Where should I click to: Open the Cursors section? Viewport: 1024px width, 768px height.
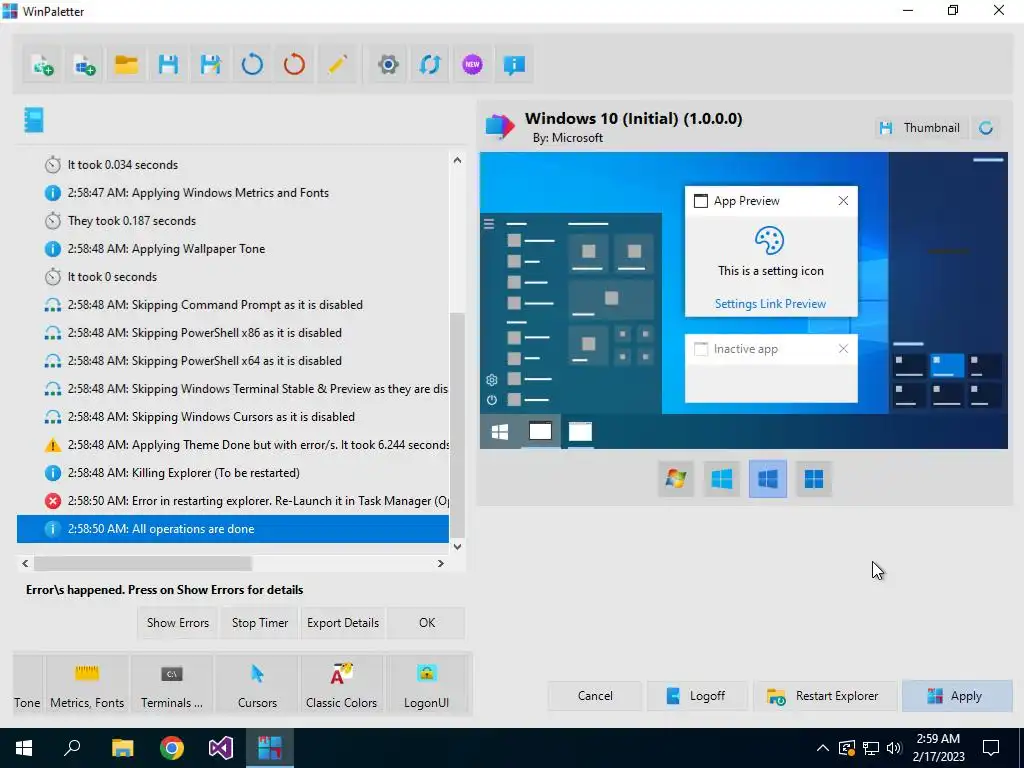pos(257,686)
